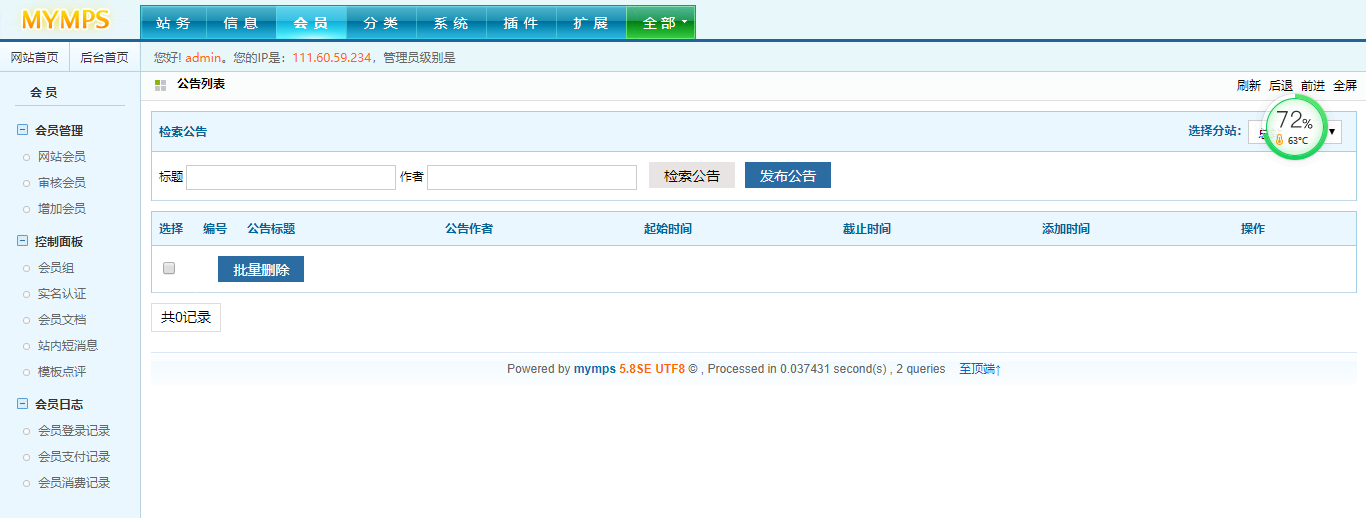
Task: Click the 72% temperature monitor widget
Action: [1296, 127]
